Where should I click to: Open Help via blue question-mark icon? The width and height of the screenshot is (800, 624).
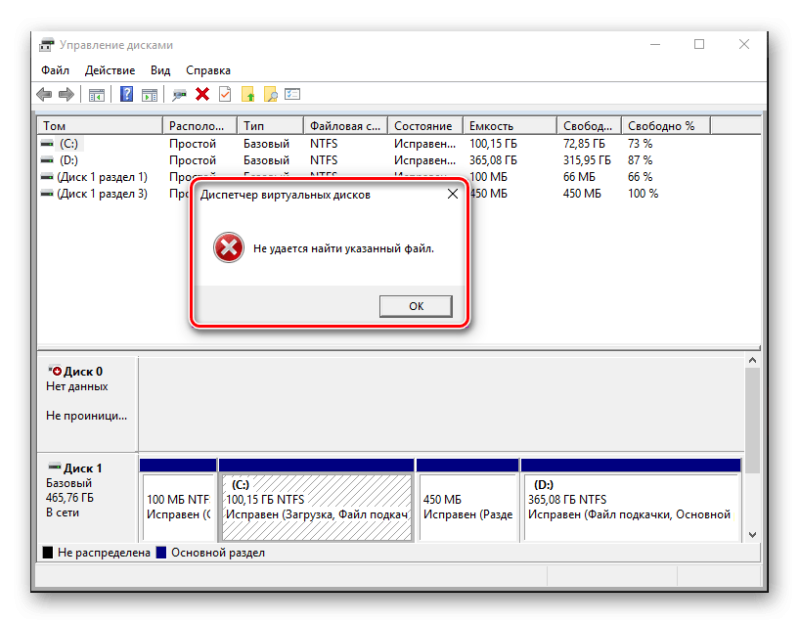[x=126, y=94]
